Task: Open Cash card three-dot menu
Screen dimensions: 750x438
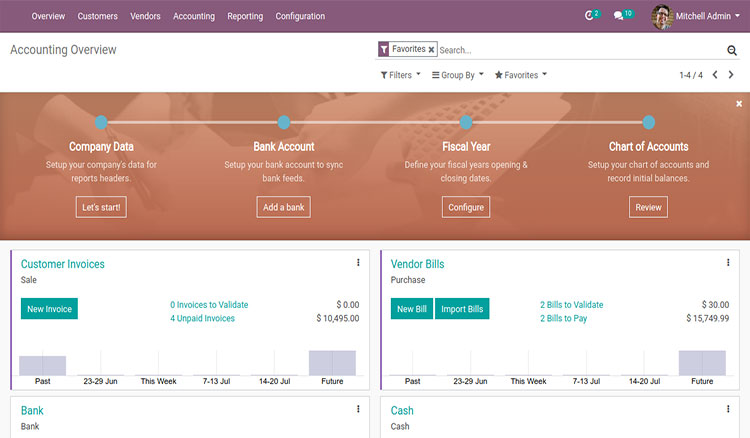Action: coord(728,409)
